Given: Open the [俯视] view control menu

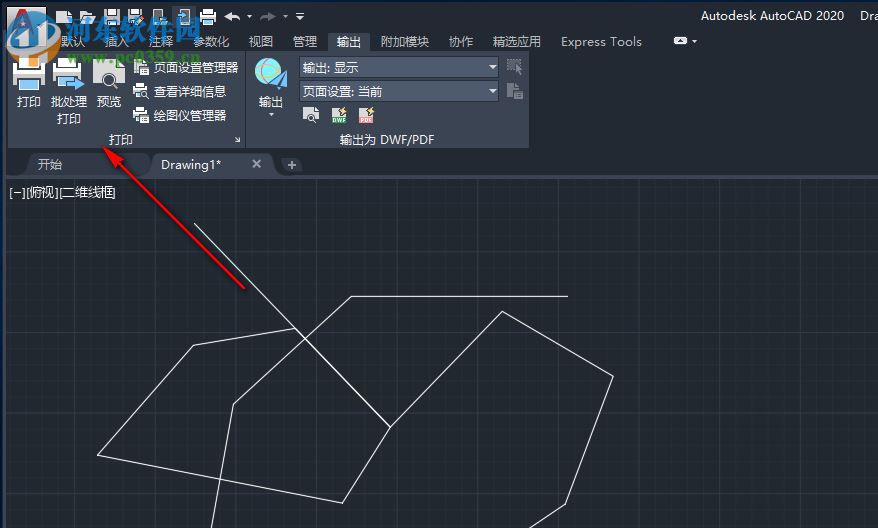Looking at the screenshot, I should (x=42, y=193).
